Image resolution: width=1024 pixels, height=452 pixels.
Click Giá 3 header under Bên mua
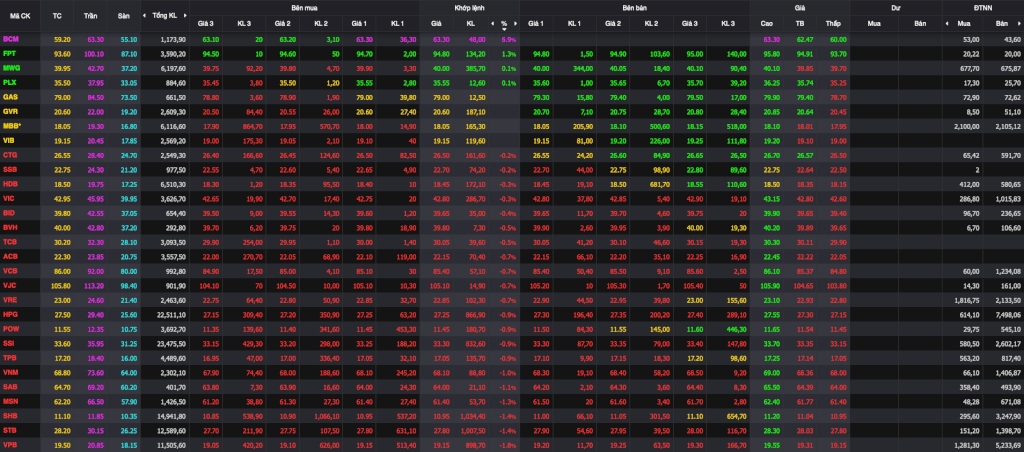click(x=206, y=24)
